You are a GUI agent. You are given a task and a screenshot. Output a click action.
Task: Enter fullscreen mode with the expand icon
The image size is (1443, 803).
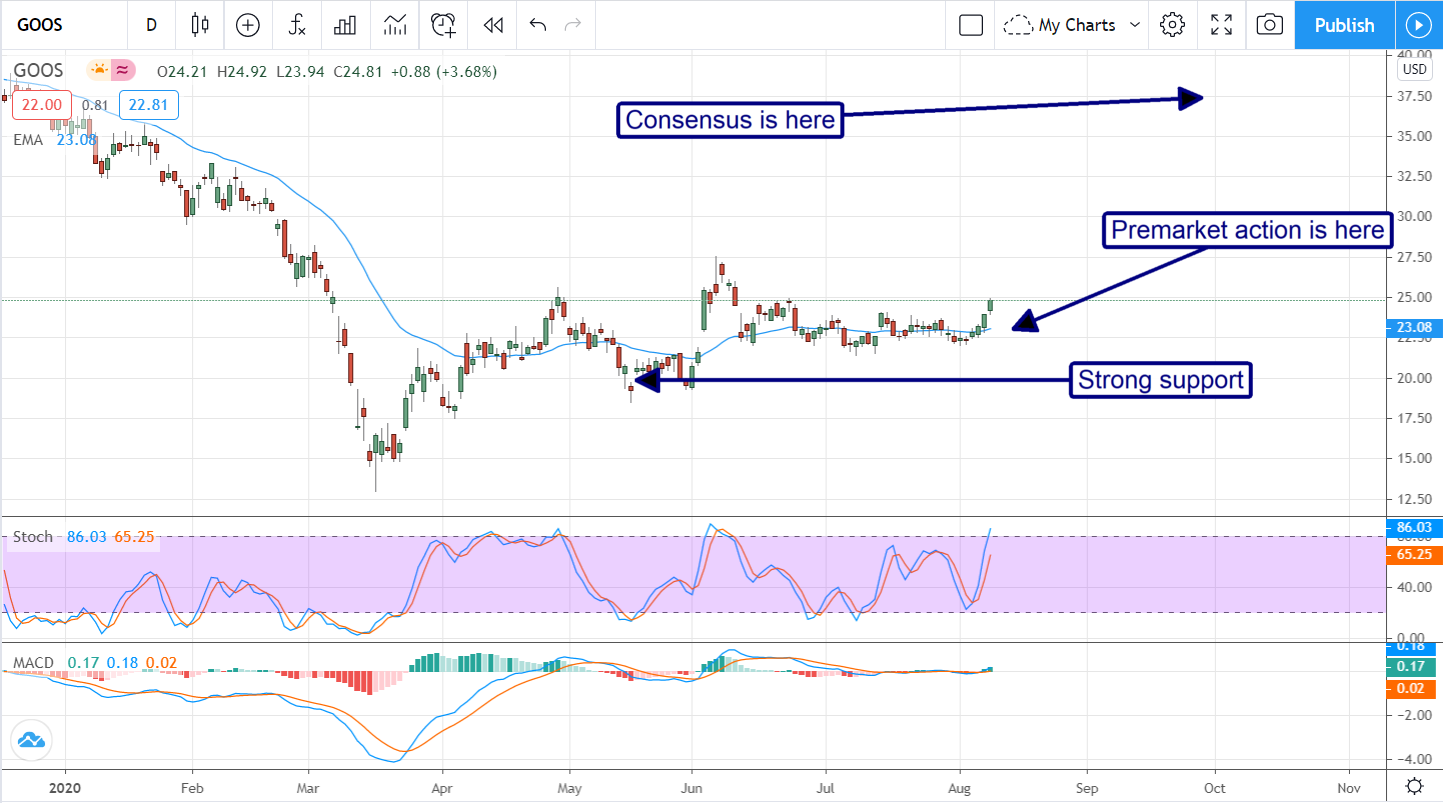click(x=1221, y=25)
